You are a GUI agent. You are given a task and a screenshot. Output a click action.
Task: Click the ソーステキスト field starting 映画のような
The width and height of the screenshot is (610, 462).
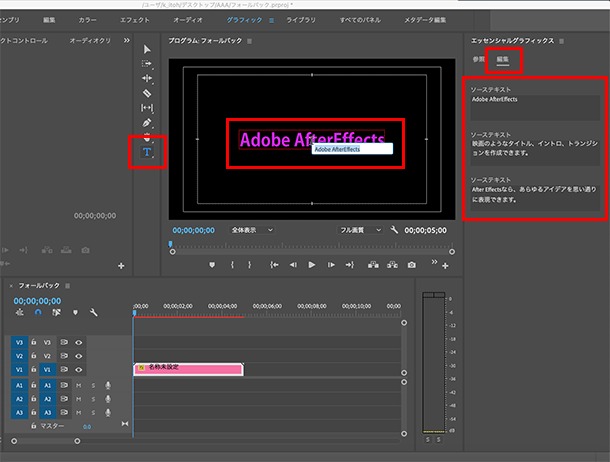535,152
